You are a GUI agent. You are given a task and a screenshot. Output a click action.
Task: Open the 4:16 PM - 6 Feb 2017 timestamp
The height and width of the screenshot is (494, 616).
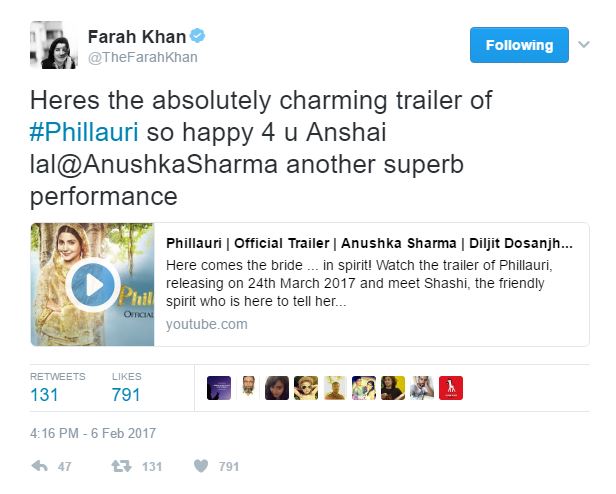coord(94,433)
